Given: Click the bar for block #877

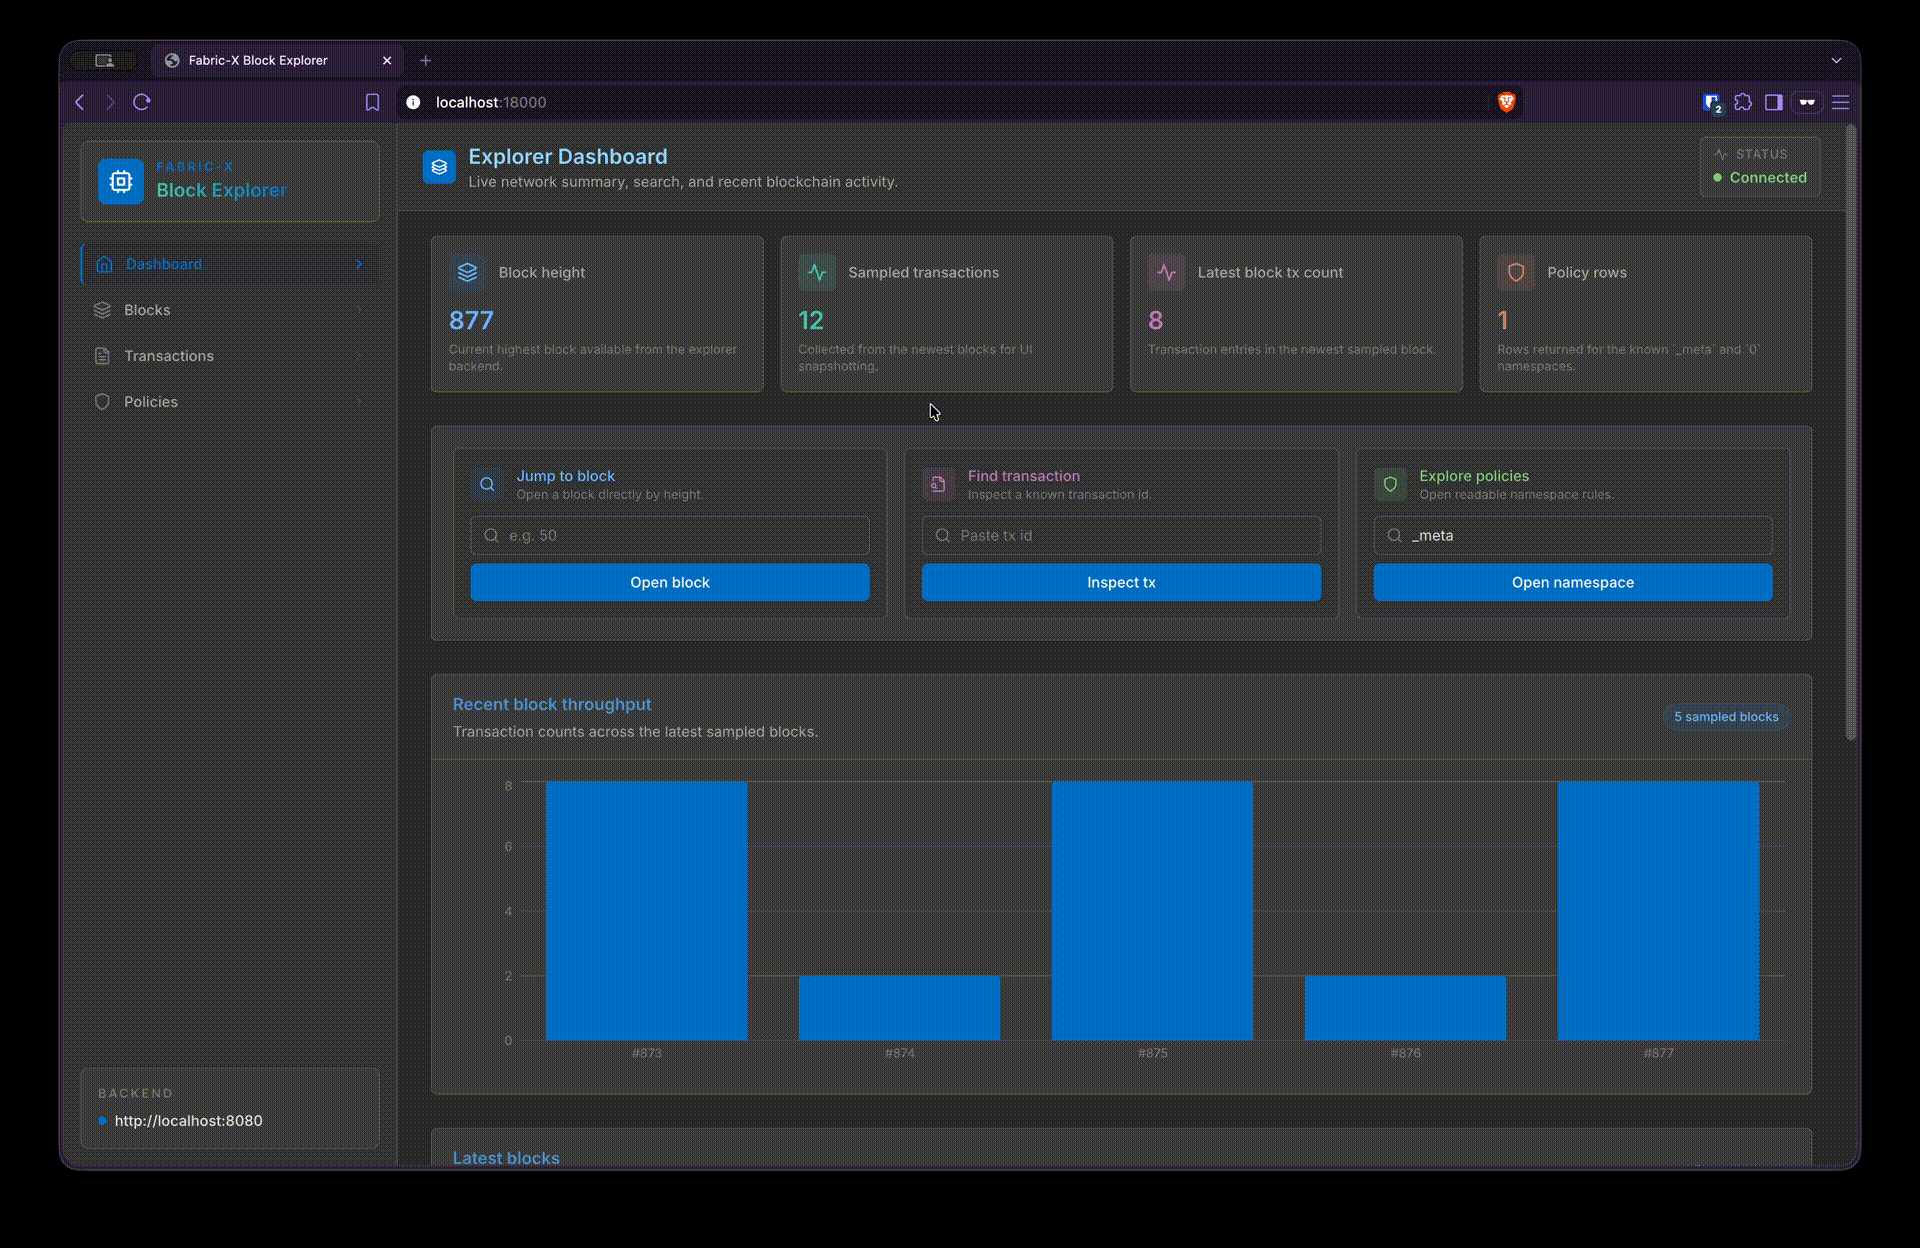Looking at the screenshot, I should point(1658,911).
